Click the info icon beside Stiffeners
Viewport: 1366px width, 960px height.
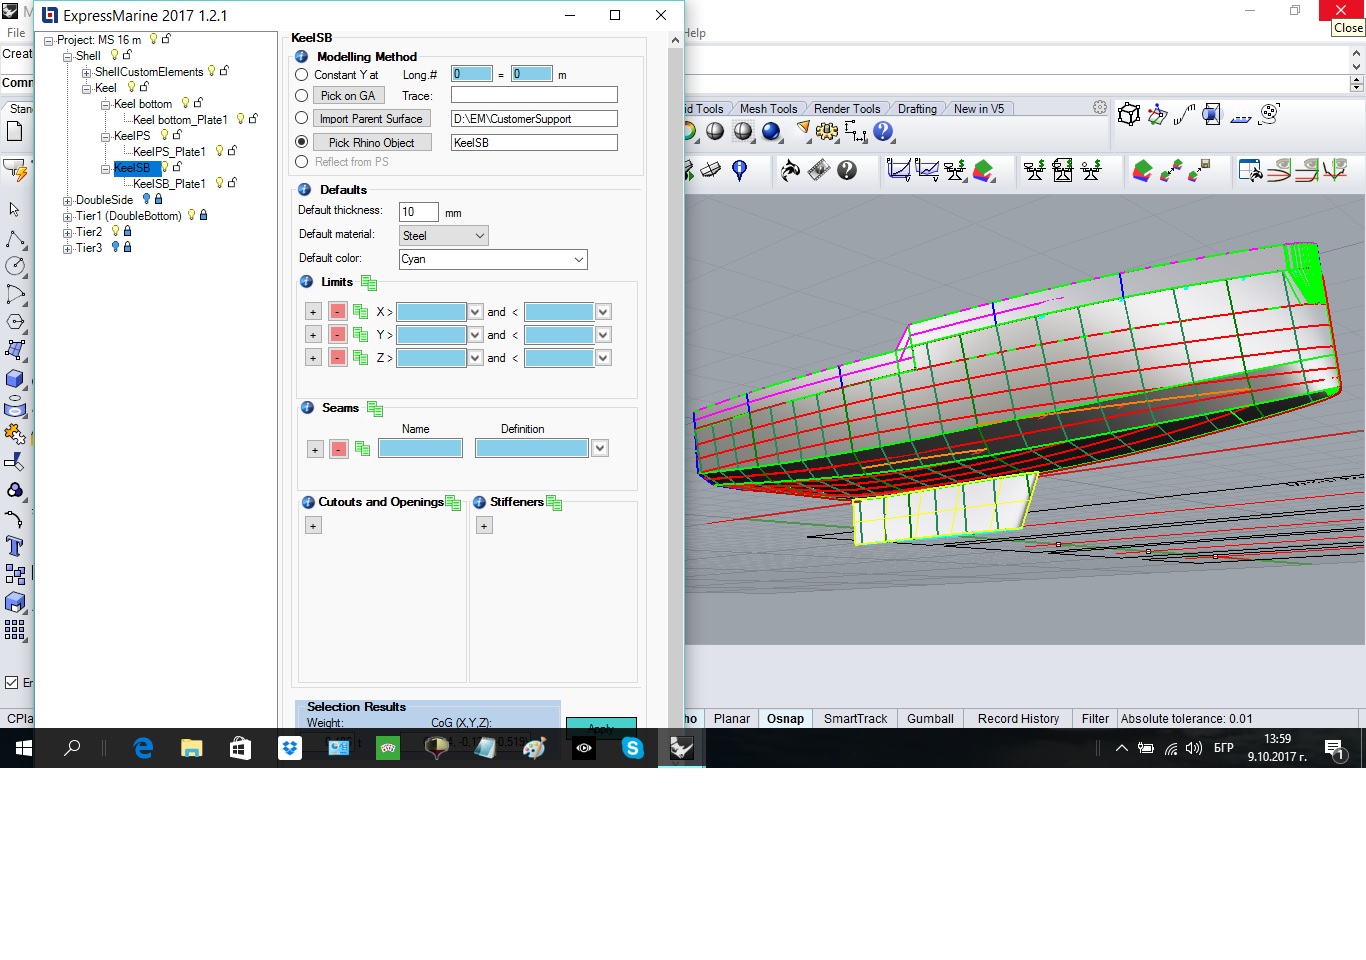479,502
